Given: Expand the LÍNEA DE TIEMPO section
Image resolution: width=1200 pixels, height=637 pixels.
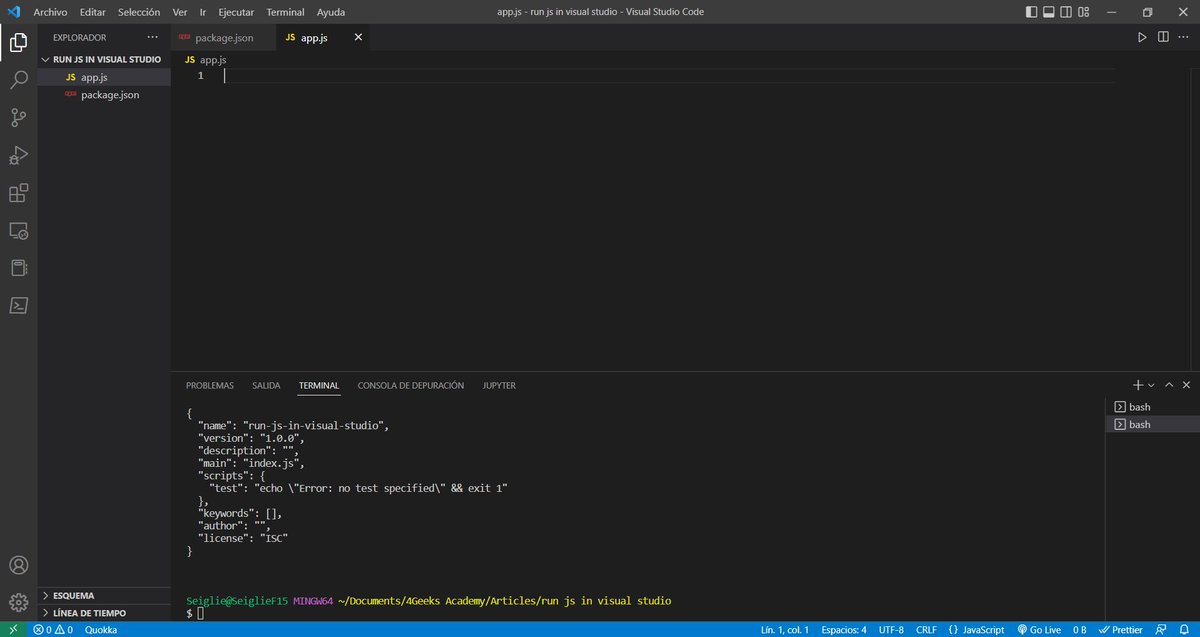Looking at the screenshot, I should (x=104, y=613).
